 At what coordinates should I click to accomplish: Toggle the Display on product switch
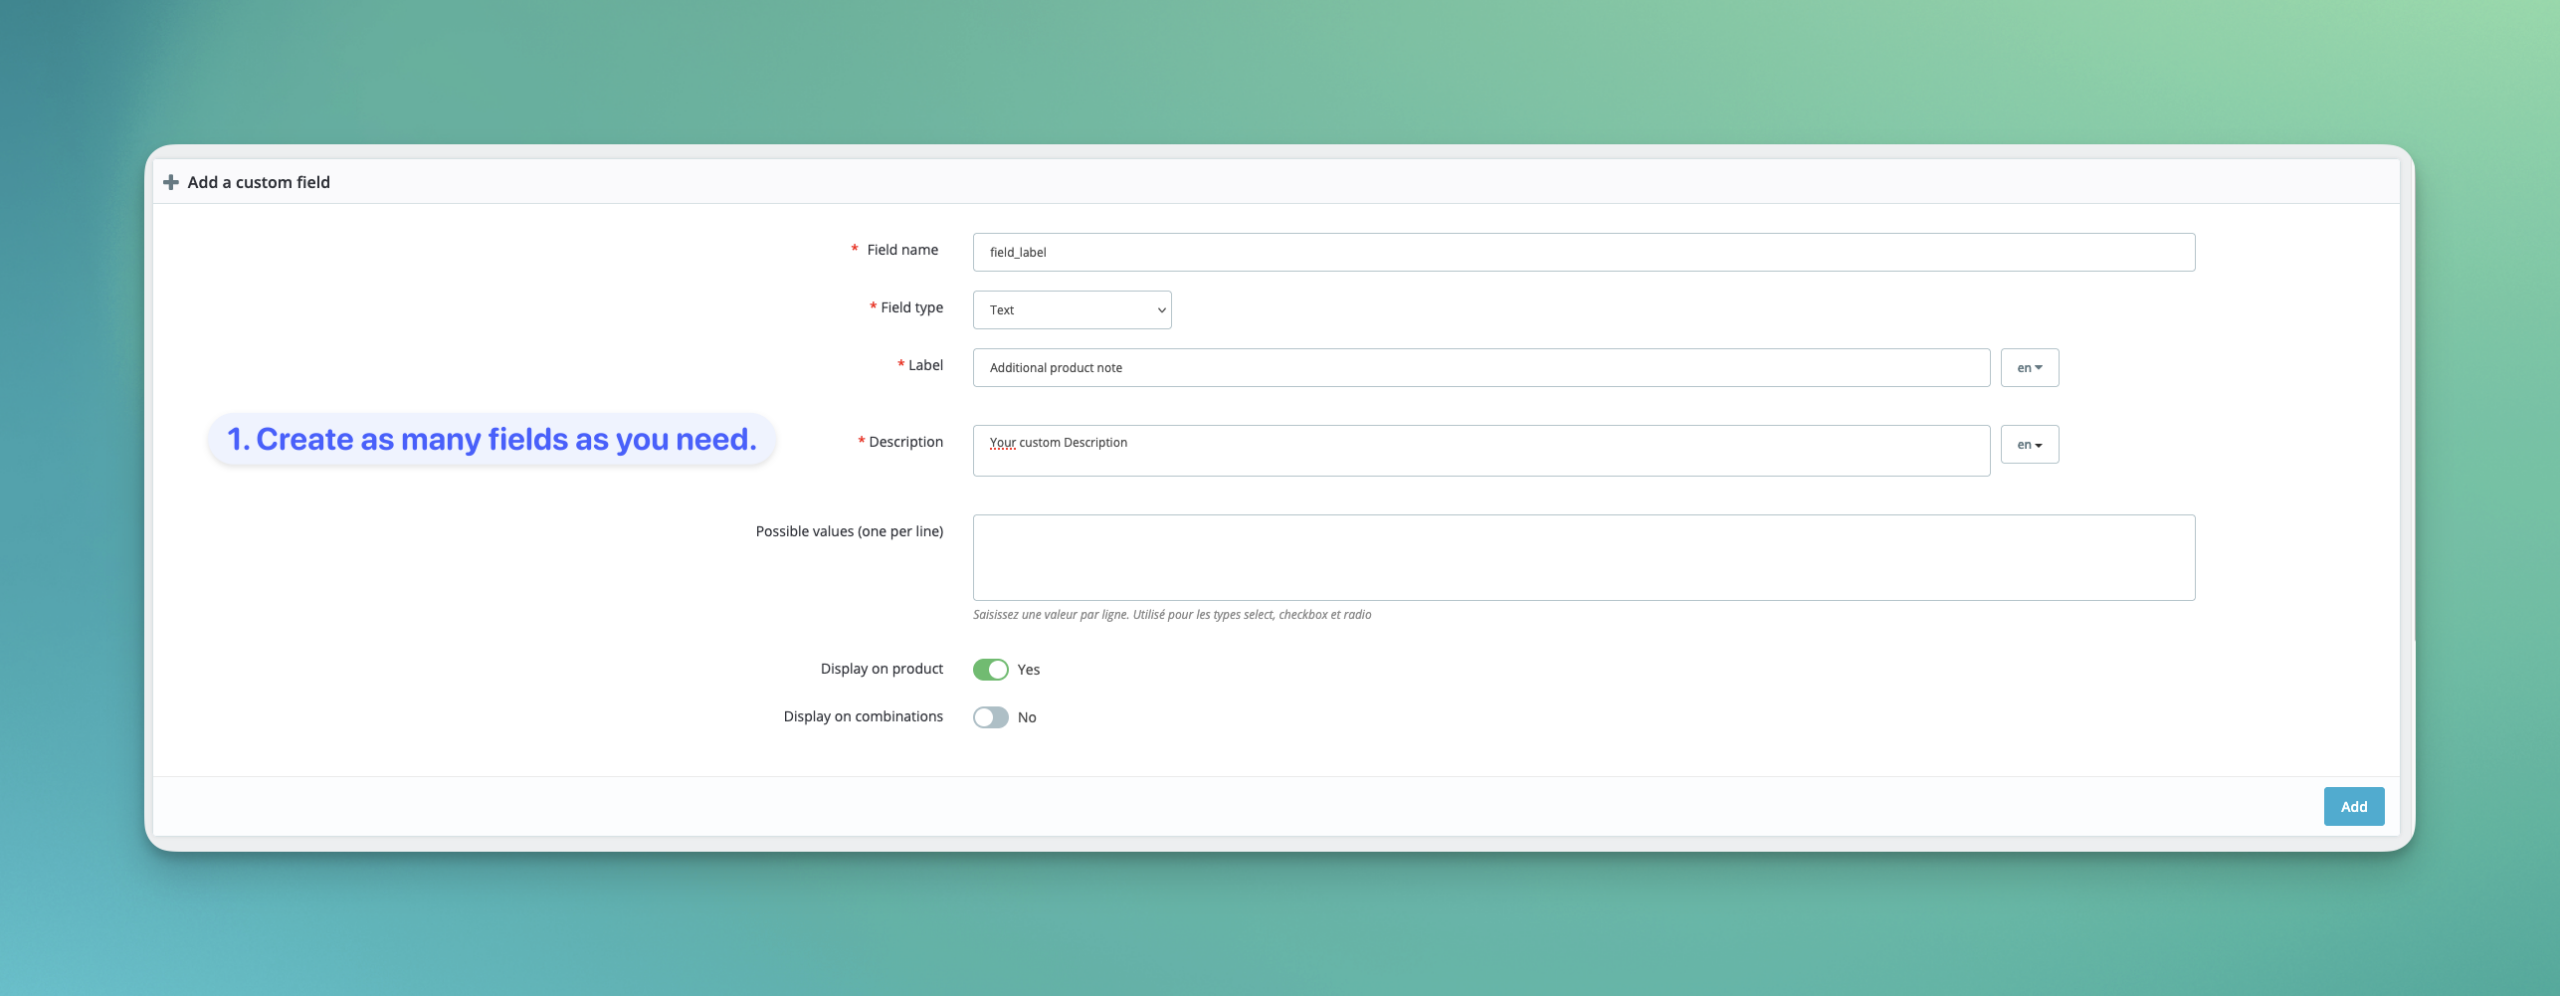pos(990,670)
